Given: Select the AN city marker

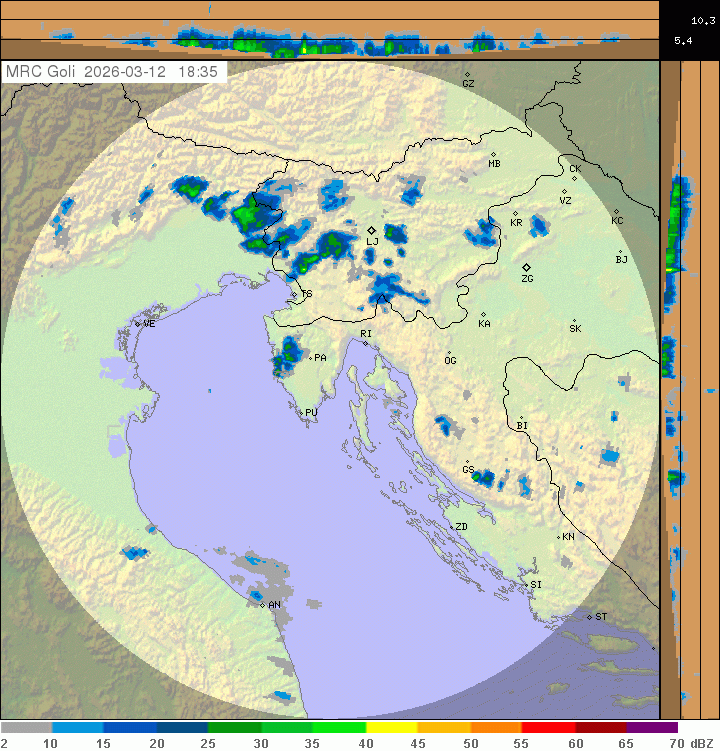Looking at the screenshot, I should [262, 604].
